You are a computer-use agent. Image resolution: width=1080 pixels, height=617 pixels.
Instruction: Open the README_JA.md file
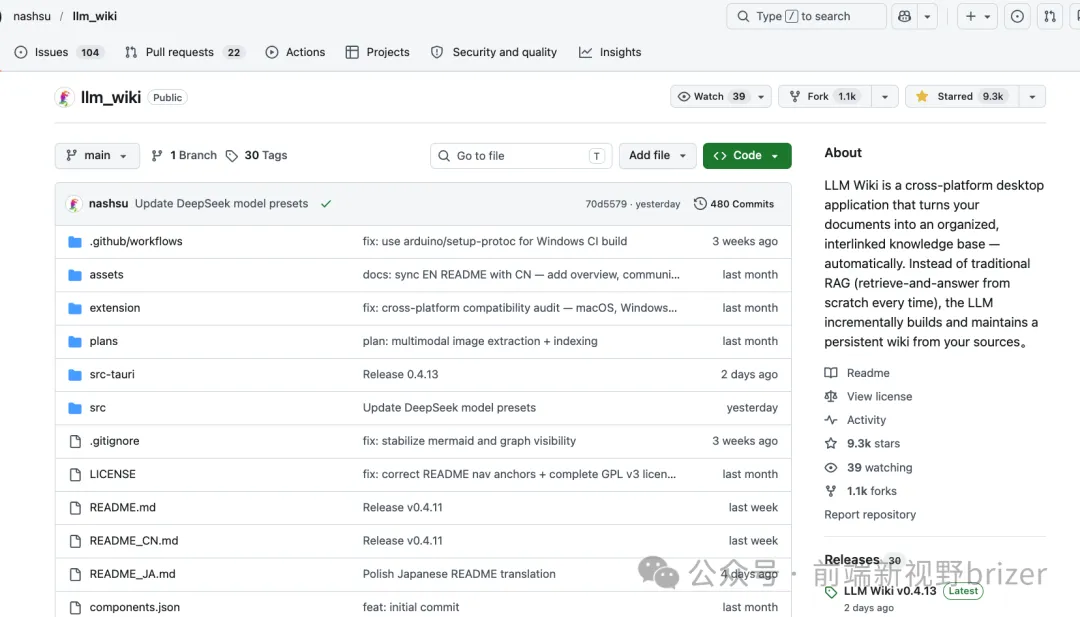(x=132, y=574)
